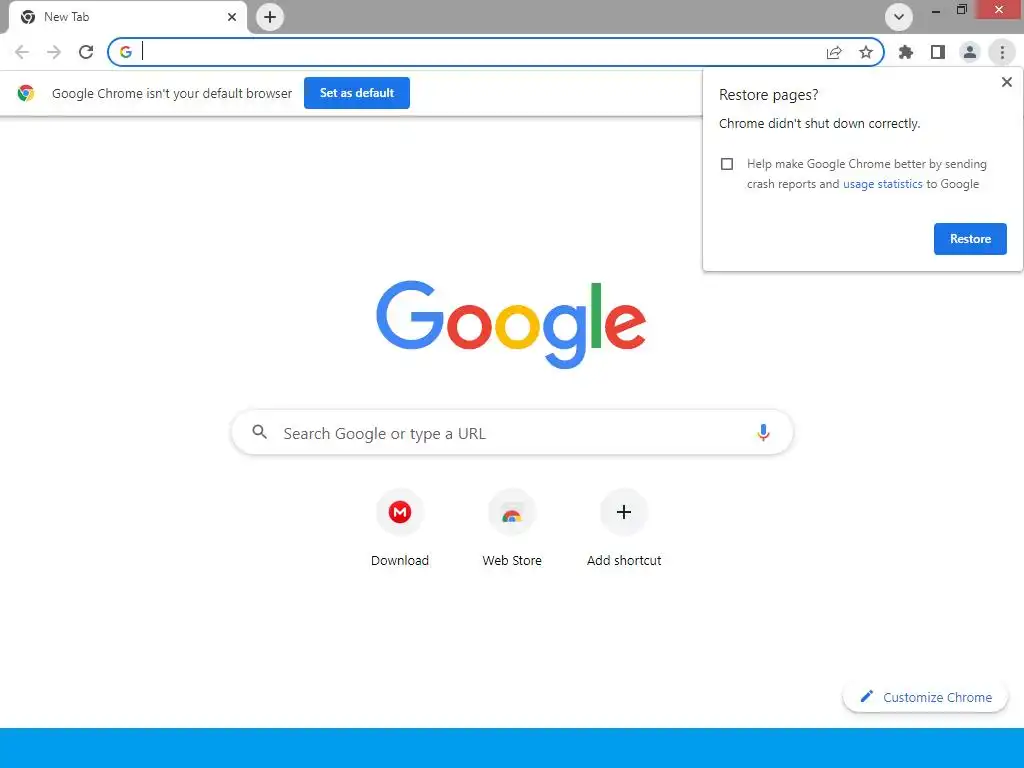Click the Restore button

pyautogui.click(x=970, y=239)
